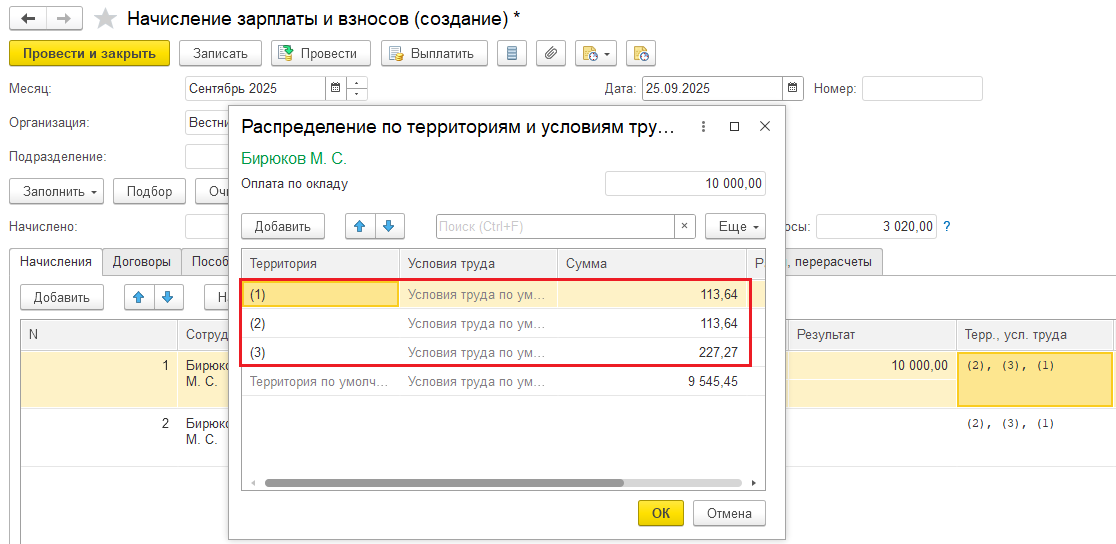Click the Результат column header
Image resolution: width=1116 pixels, height=544 pixels.
coord(872,335)
